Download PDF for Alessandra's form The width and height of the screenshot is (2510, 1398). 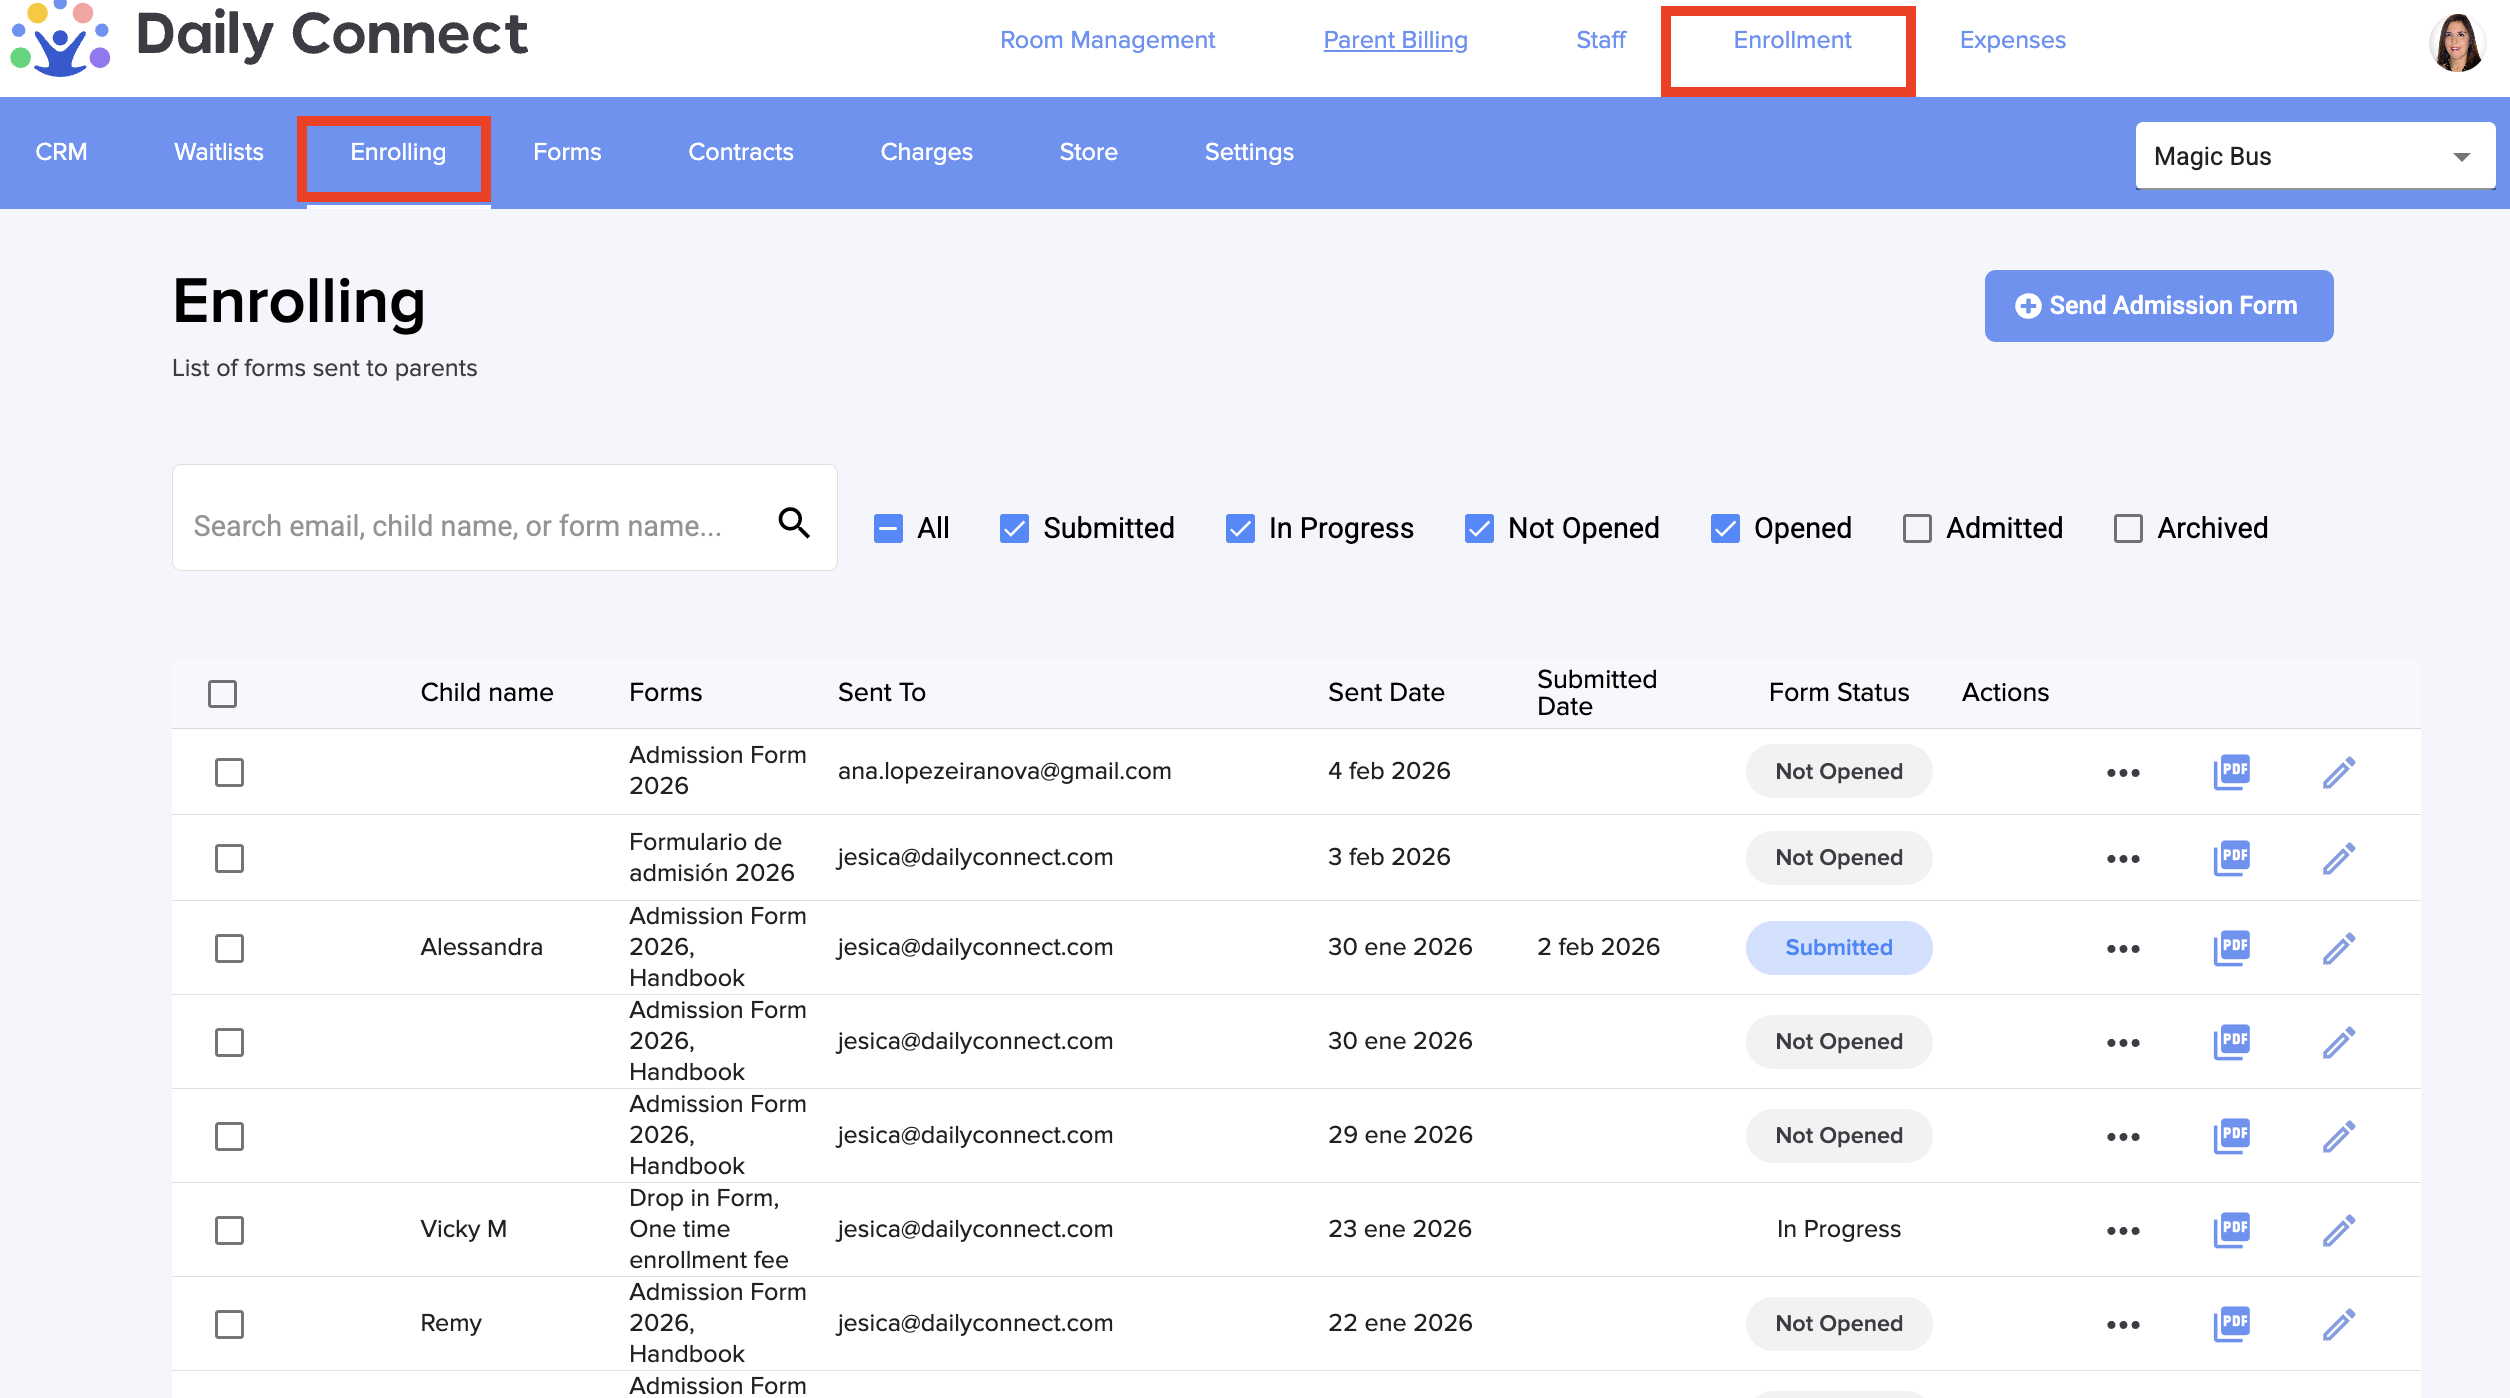pos(2231,947)
